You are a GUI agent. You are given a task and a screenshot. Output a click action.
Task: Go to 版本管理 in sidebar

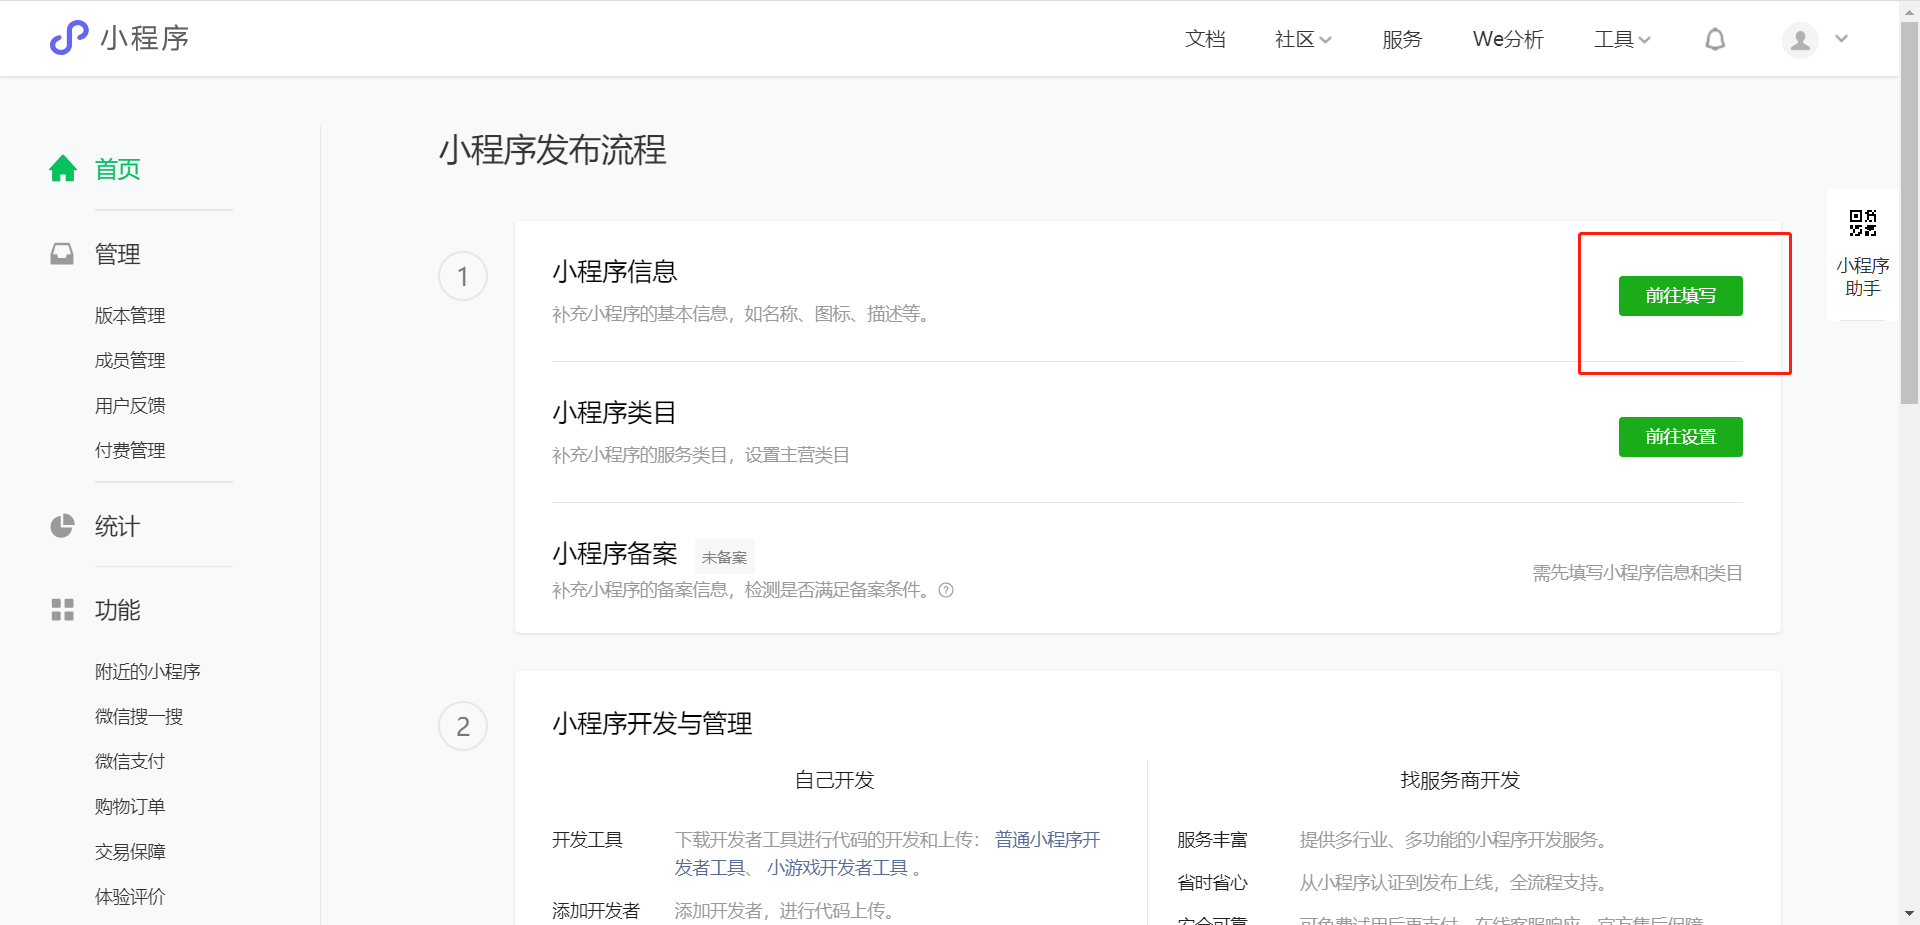point(130,316)
